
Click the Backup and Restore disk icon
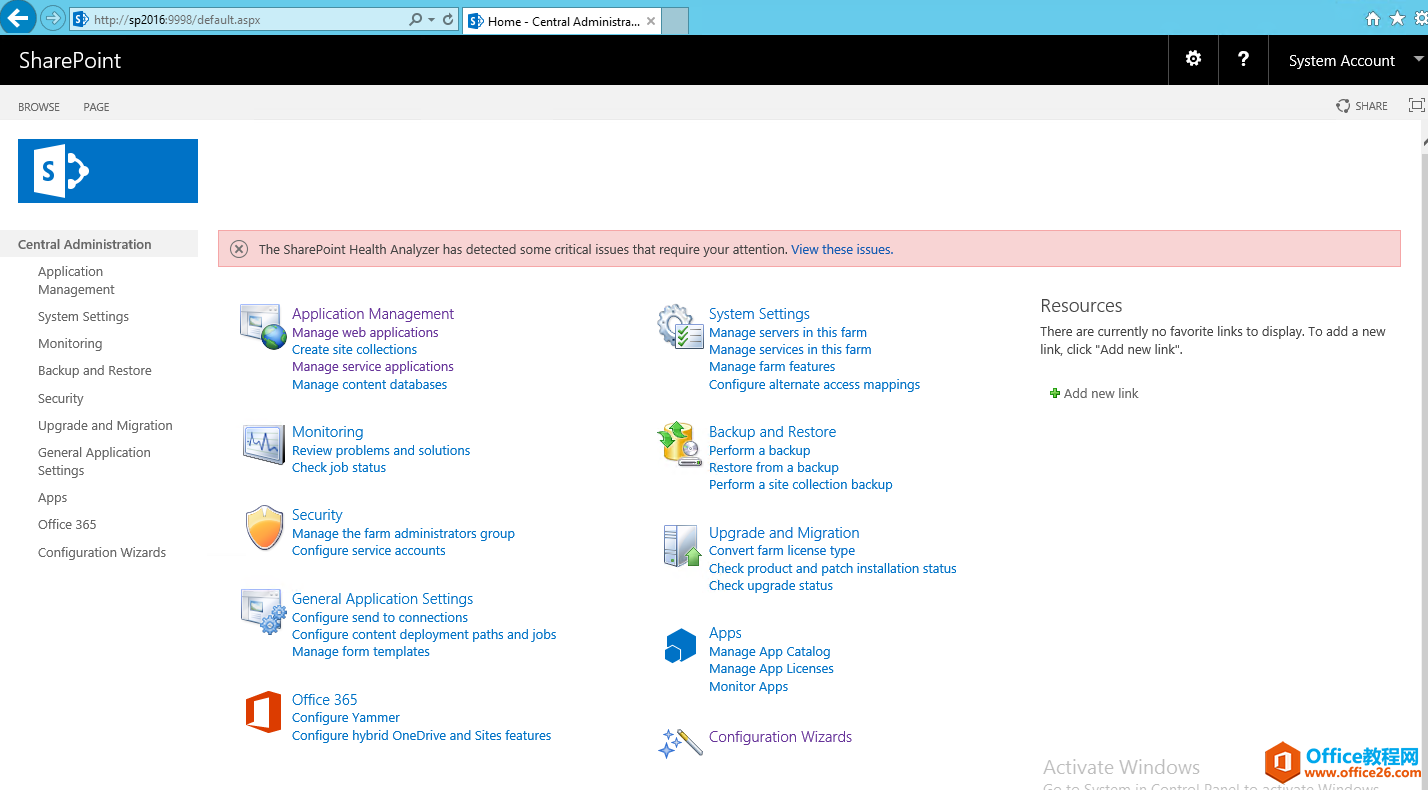pos(680,443)
